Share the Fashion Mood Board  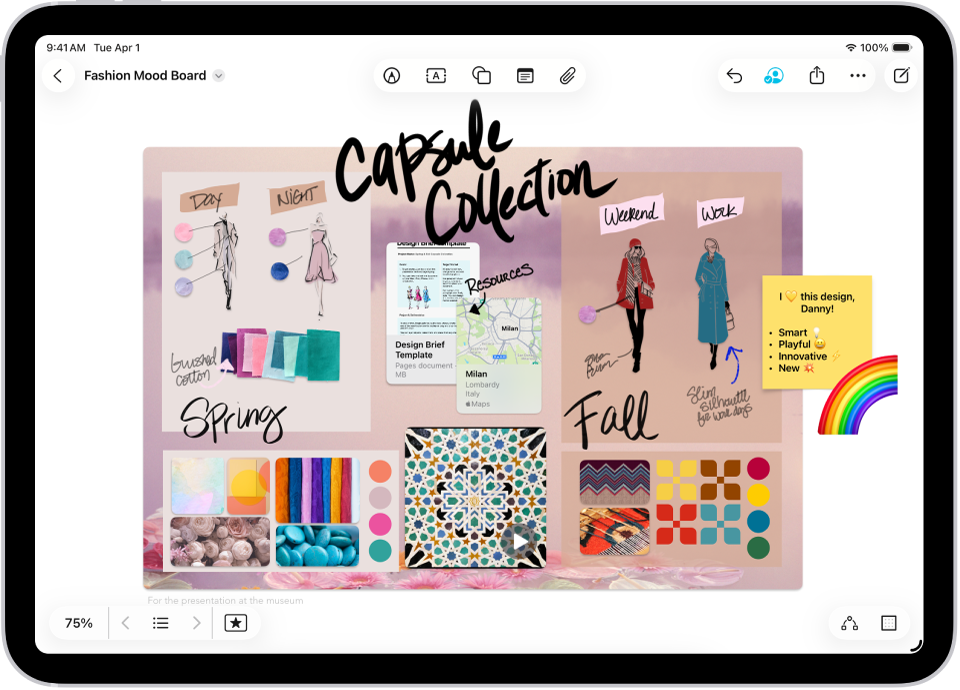click(816, 75)
